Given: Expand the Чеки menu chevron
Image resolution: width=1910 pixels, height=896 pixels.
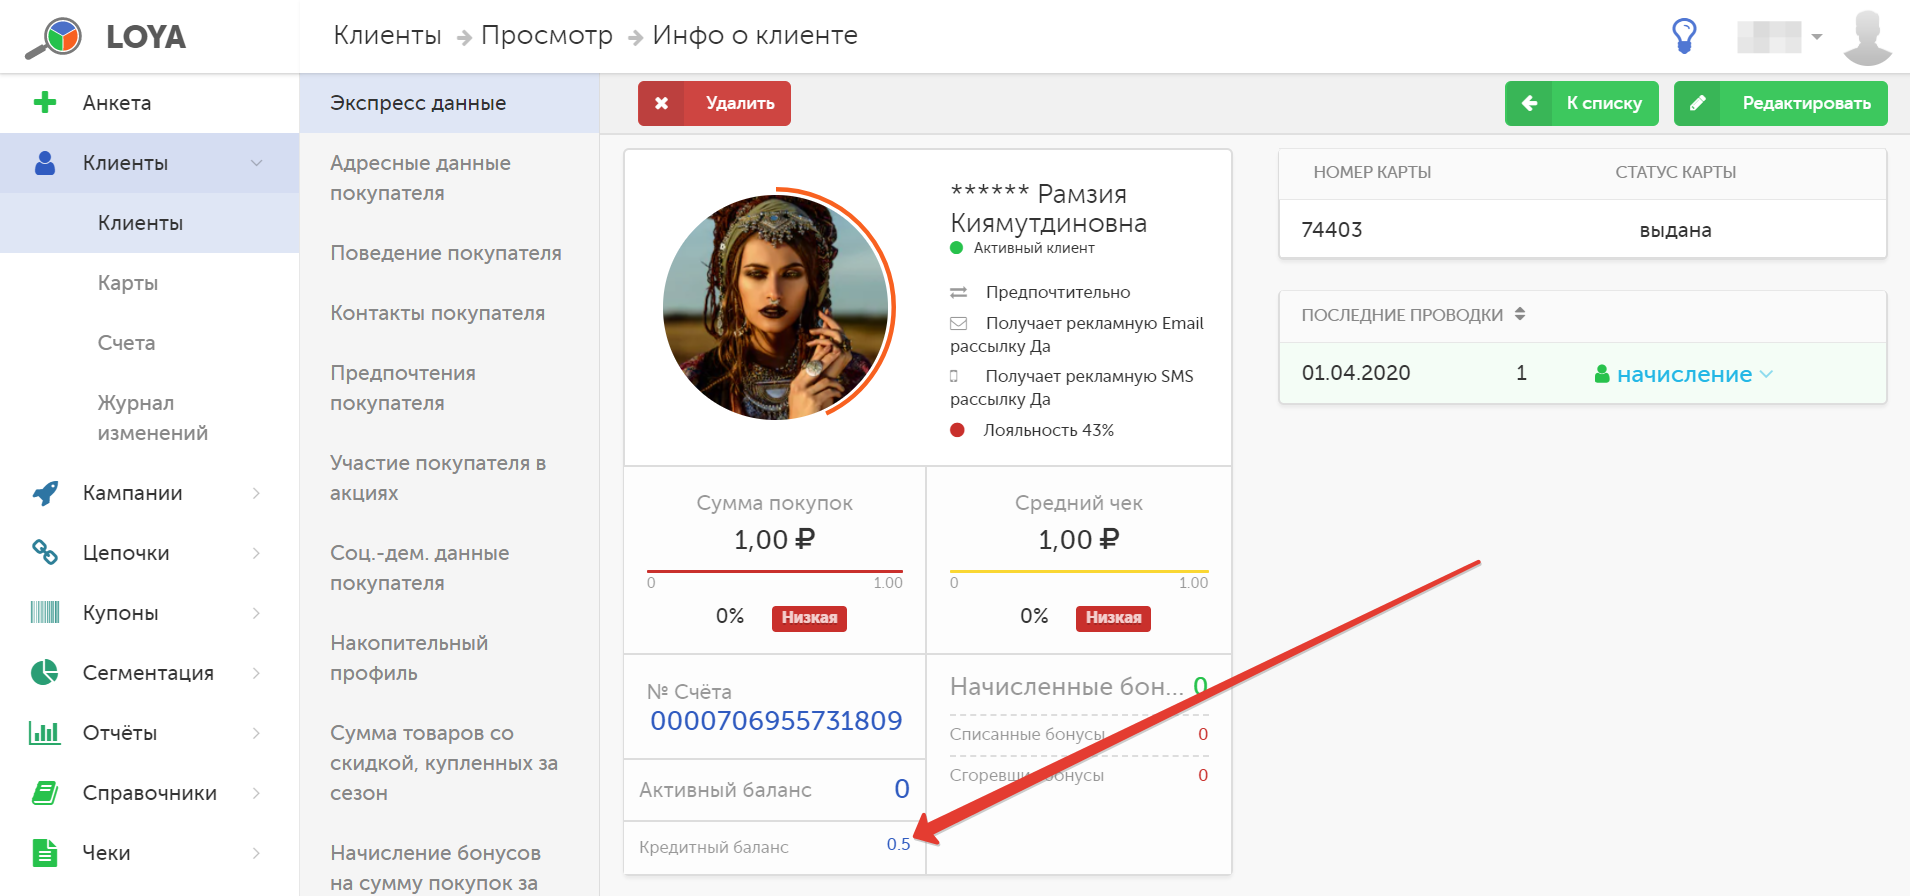Looking at the screenshot, I should click(257, 853).
